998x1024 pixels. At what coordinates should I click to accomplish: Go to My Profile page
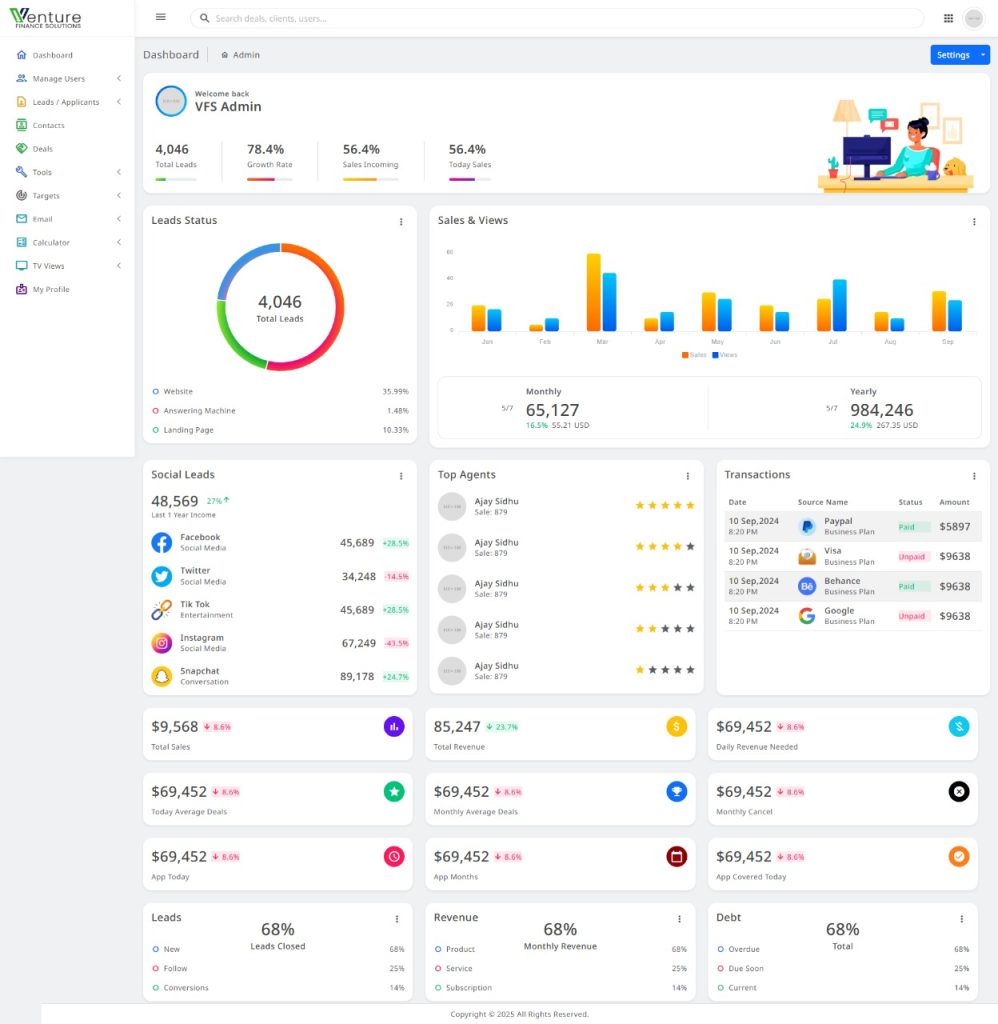point(50,290)
